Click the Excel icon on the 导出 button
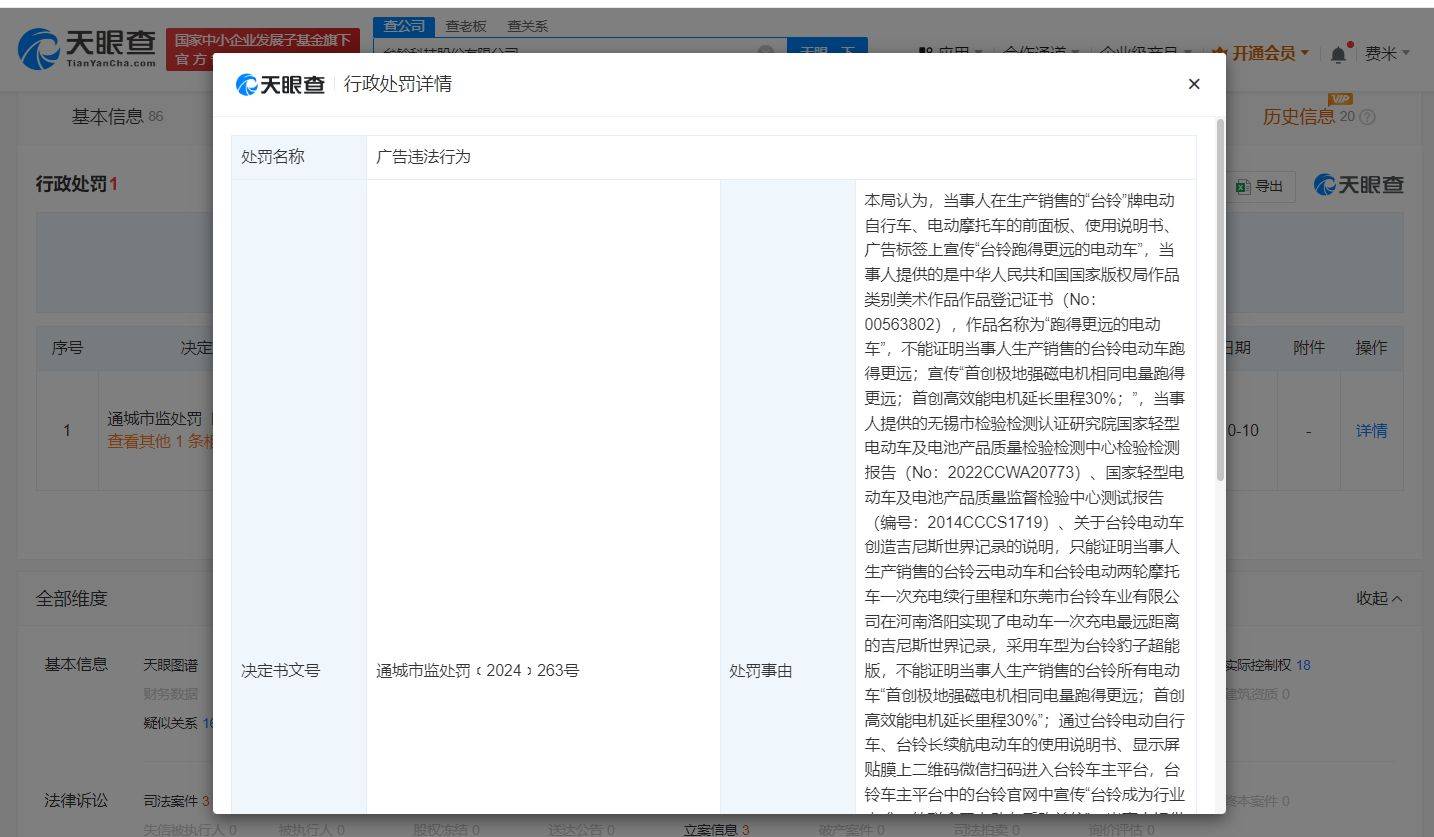The width and height of the screenshot is (1434, 837). [x=1243, y=186]
